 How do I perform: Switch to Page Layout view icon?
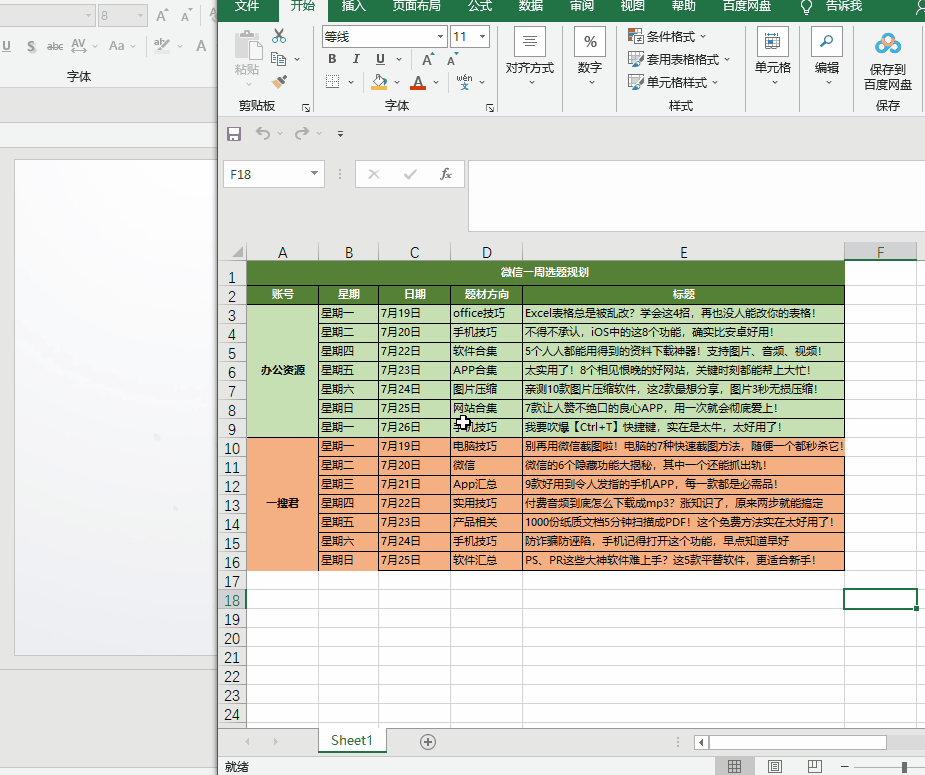coord(775,766)
